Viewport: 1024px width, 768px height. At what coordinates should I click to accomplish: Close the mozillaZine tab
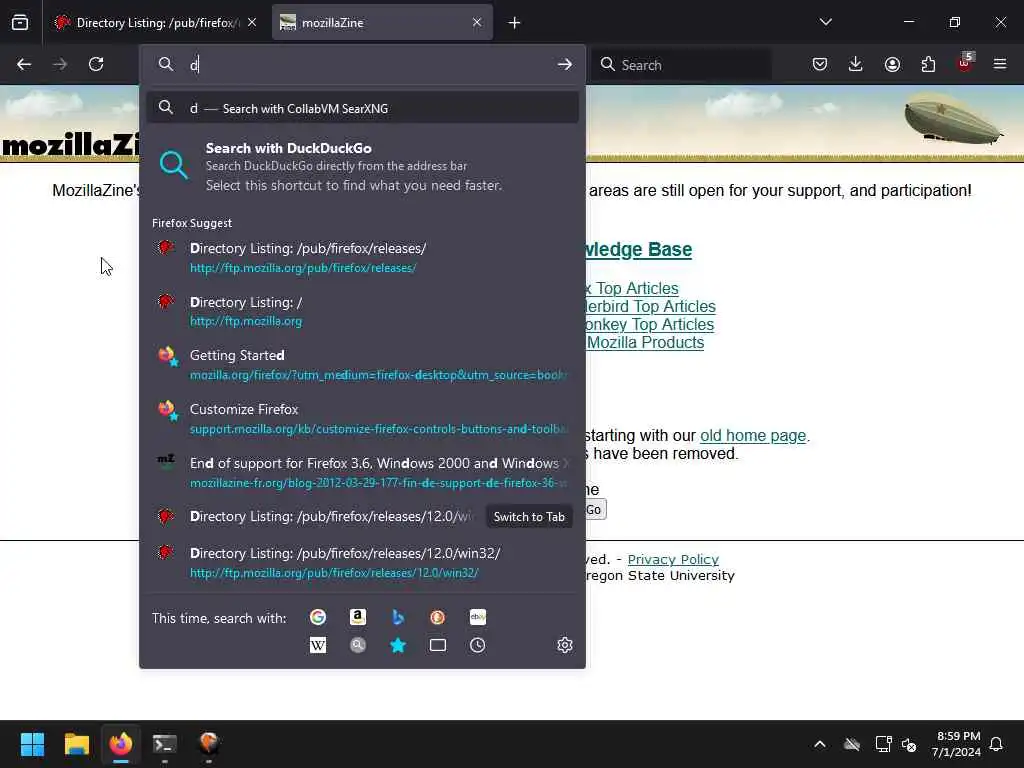tap(477, 23)
